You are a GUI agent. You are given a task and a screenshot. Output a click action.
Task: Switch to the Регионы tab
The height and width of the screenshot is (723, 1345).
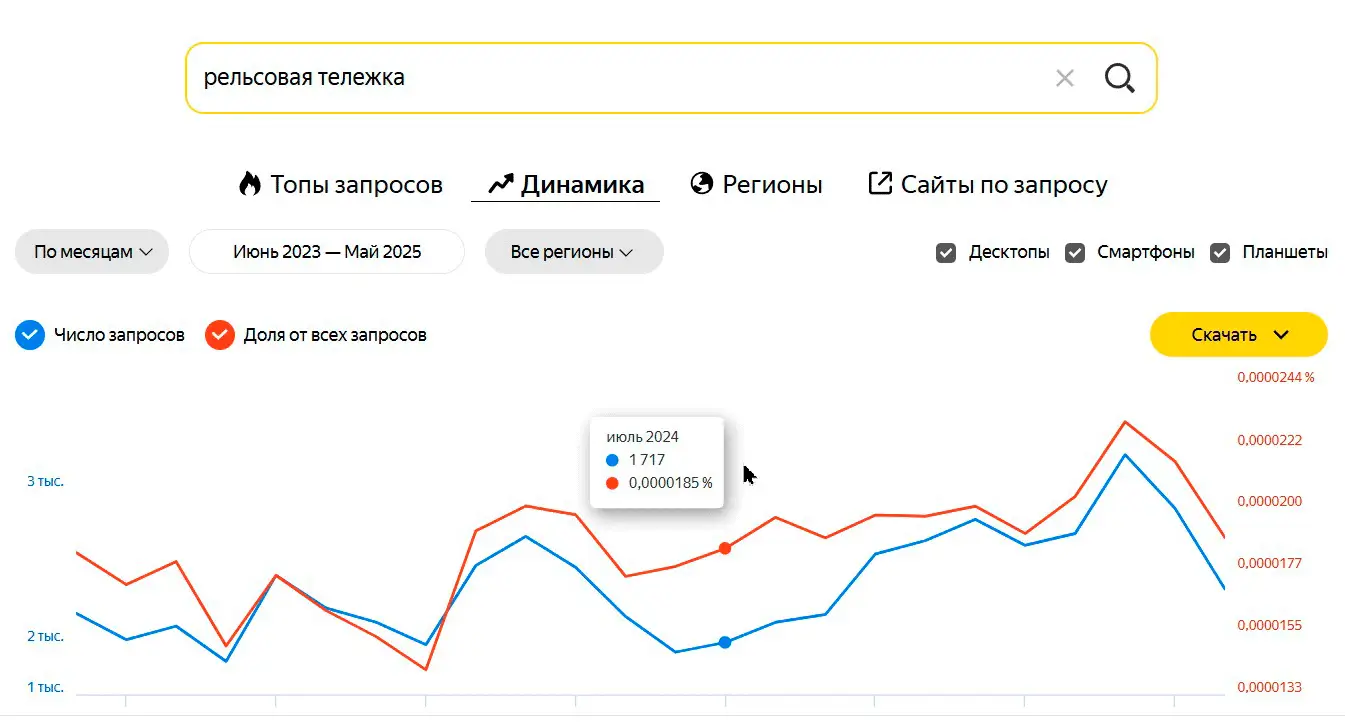pyautogui.click(x=772, y=185)
